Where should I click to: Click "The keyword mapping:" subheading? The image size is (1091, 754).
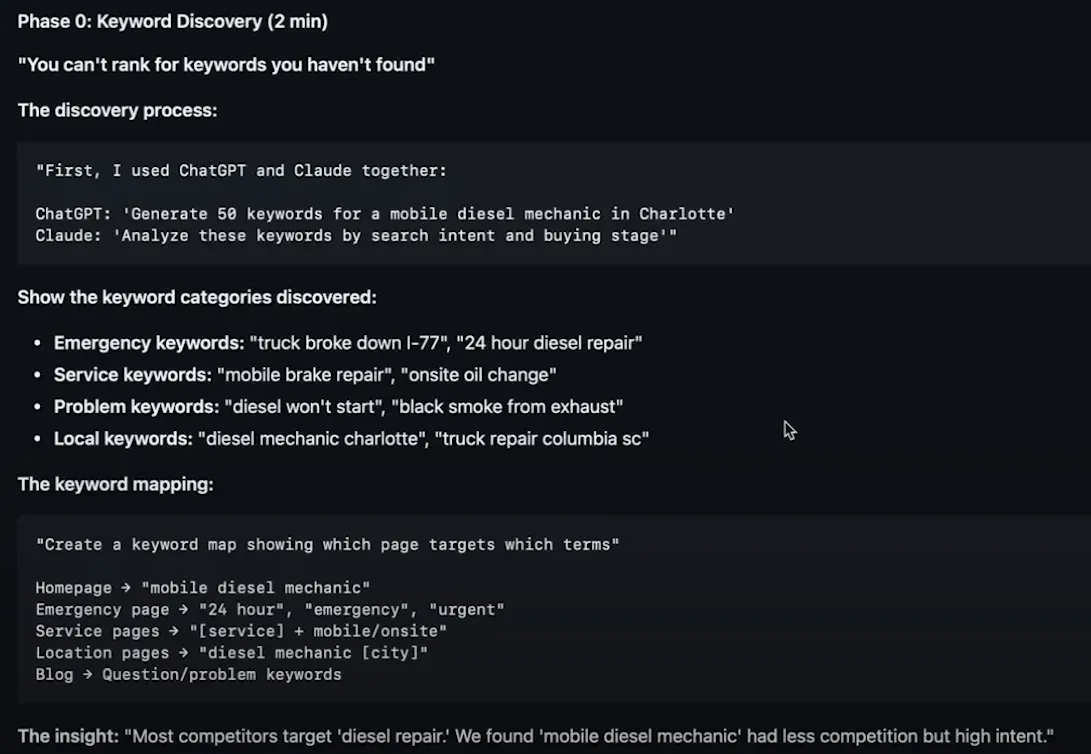tap(115, 484)
